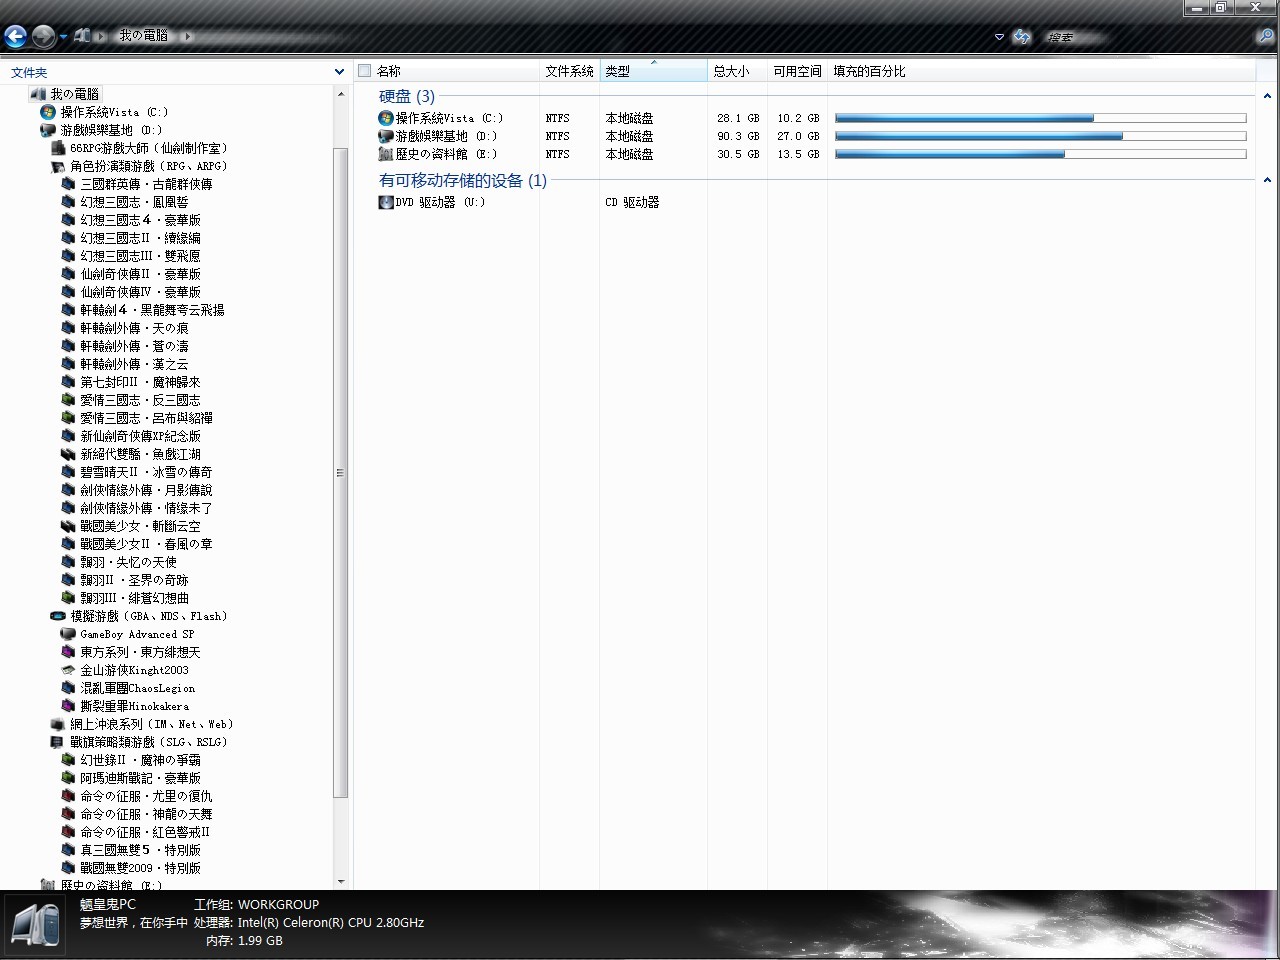Click the GameBoy Advanced SP folder icon
1280x960 pixels.
68,634
